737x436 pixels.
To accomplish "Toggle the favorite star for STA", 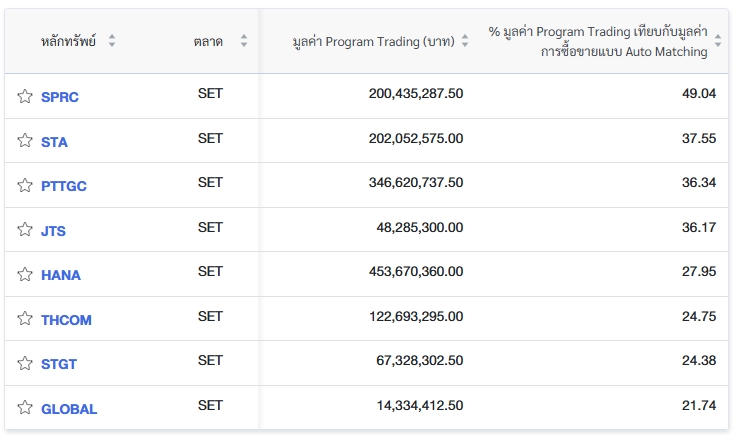I will 25,141.
